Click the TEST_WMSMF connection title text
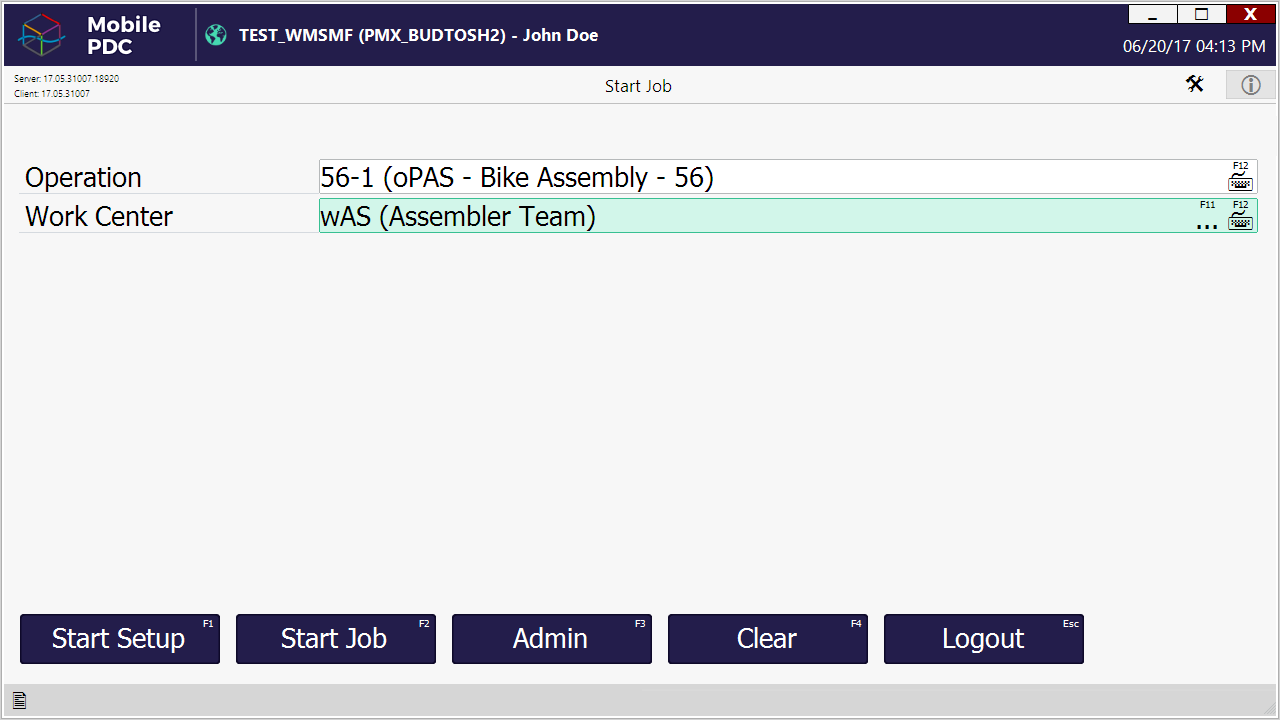The width and height of the screenshot is (1280, 720). point(418,35)
